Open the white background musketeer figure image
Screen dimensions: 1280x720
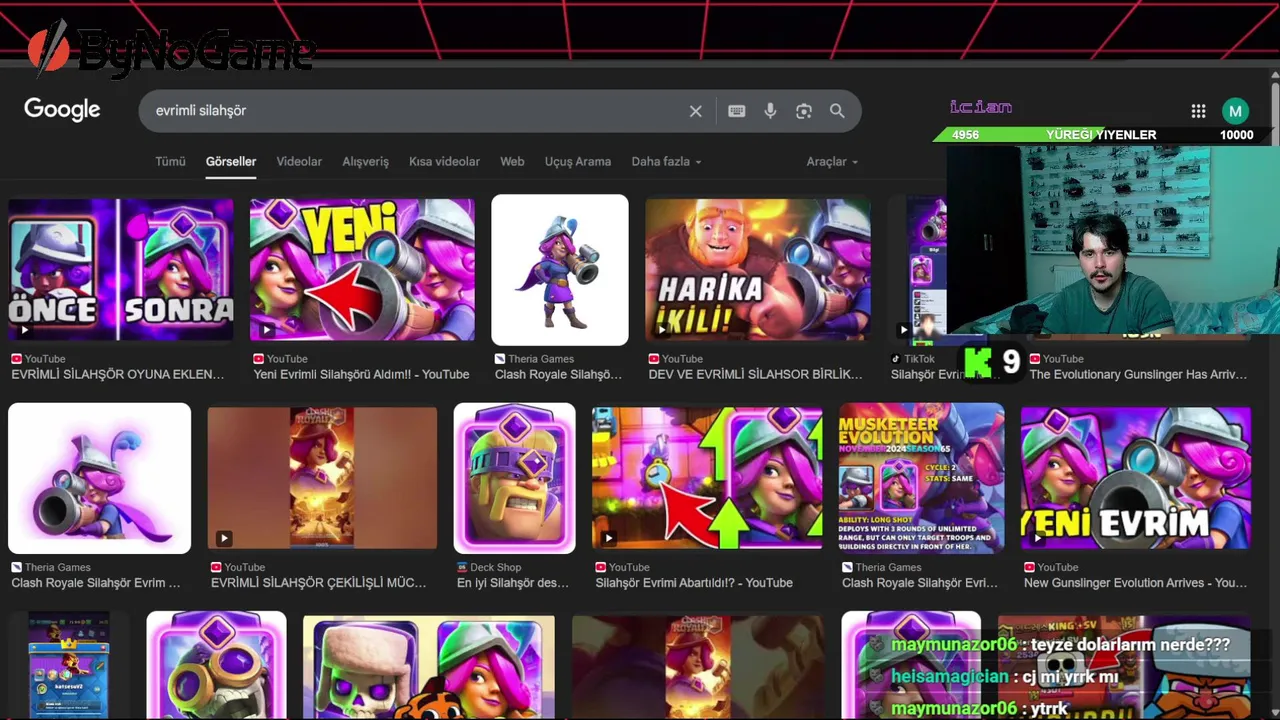pyautogui.click(x=560, y=270)
